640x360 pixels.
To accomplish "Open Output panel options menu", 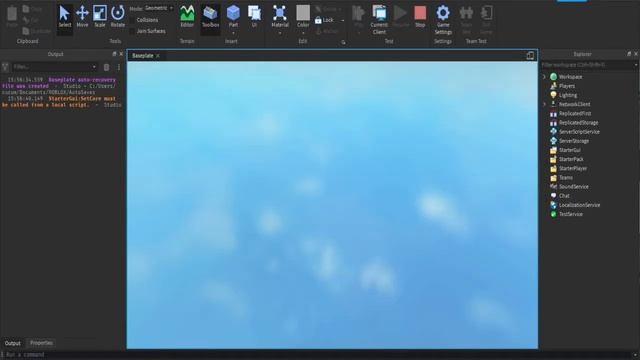I will click(x=119, y=67).
